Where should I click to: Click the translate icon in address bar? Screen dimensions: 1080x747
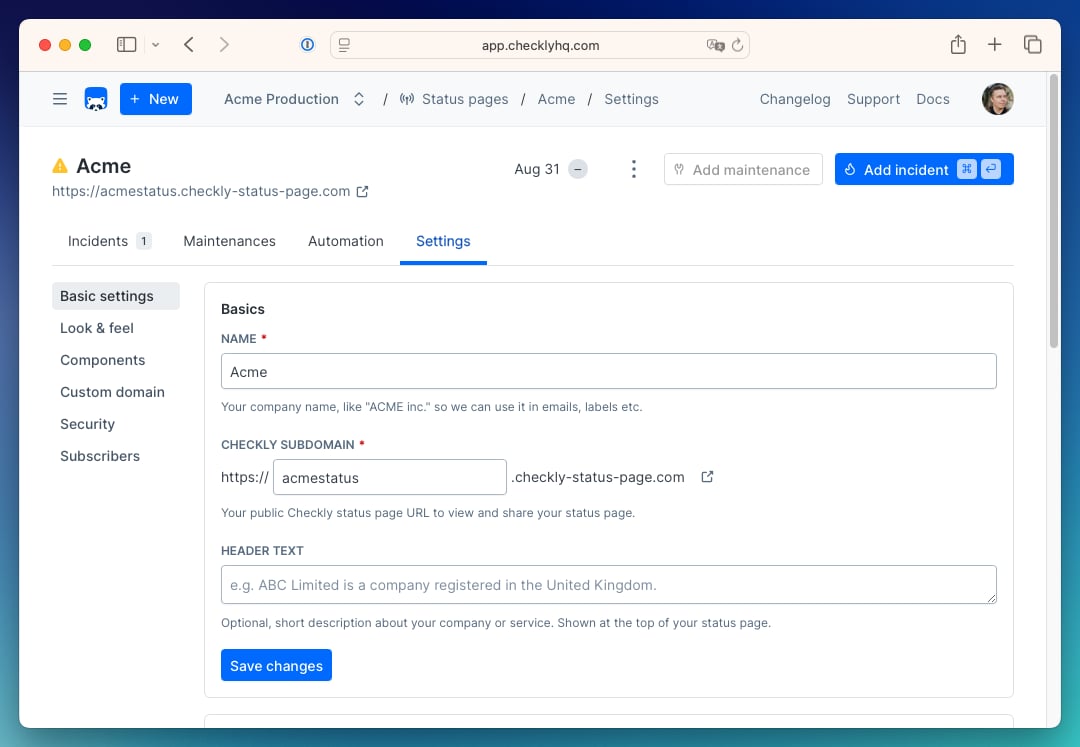tap(716, 45)
